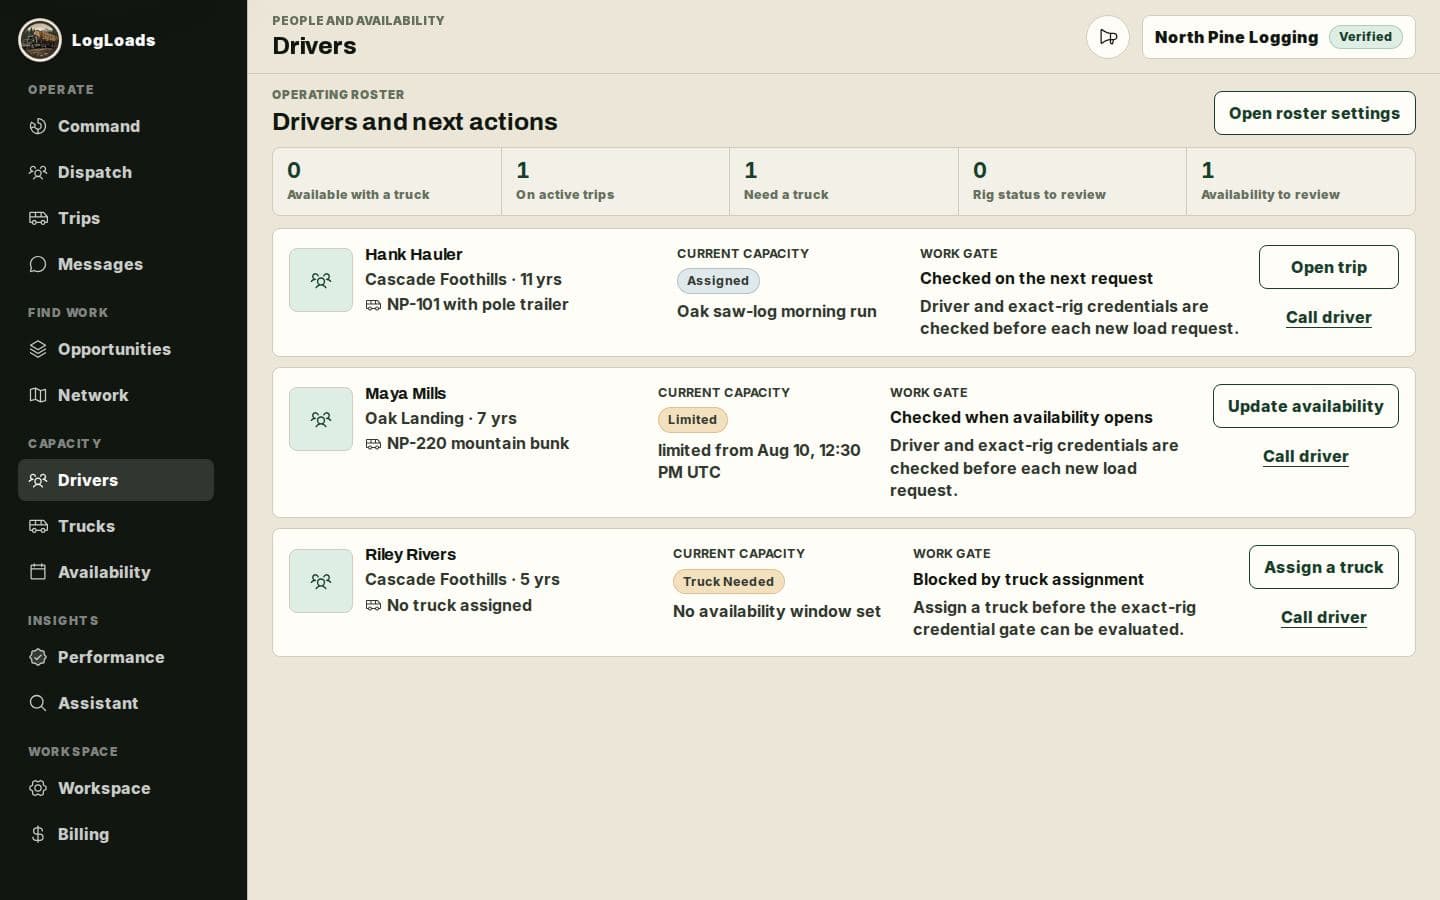Select the Availability to review stat
The width and height of the screenshot is (1440, 900).
tap(1300, 181)
